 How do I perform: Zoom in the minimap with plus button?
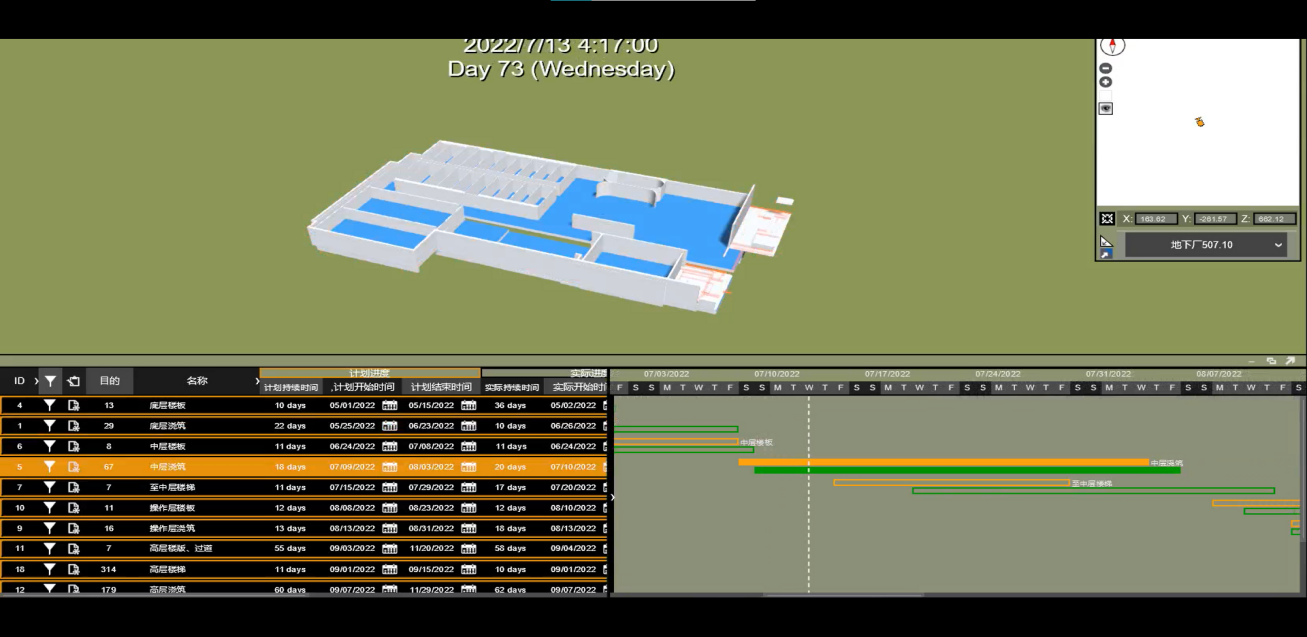[x=1106, y=82]
